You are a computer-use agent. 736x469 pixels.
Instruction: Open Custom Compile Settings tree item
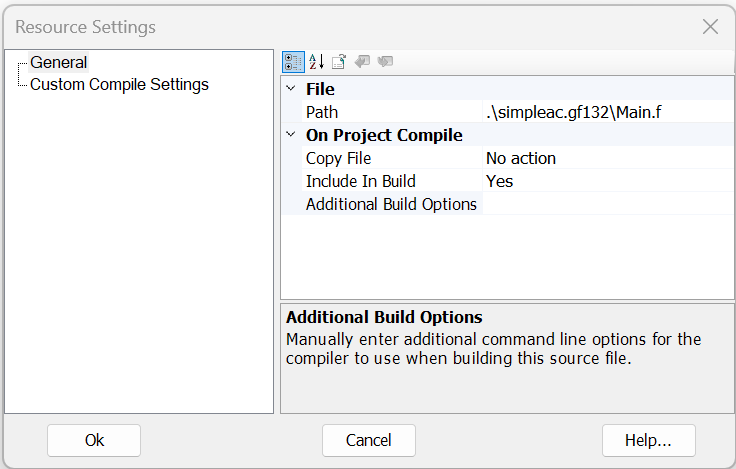coord(119,85)
